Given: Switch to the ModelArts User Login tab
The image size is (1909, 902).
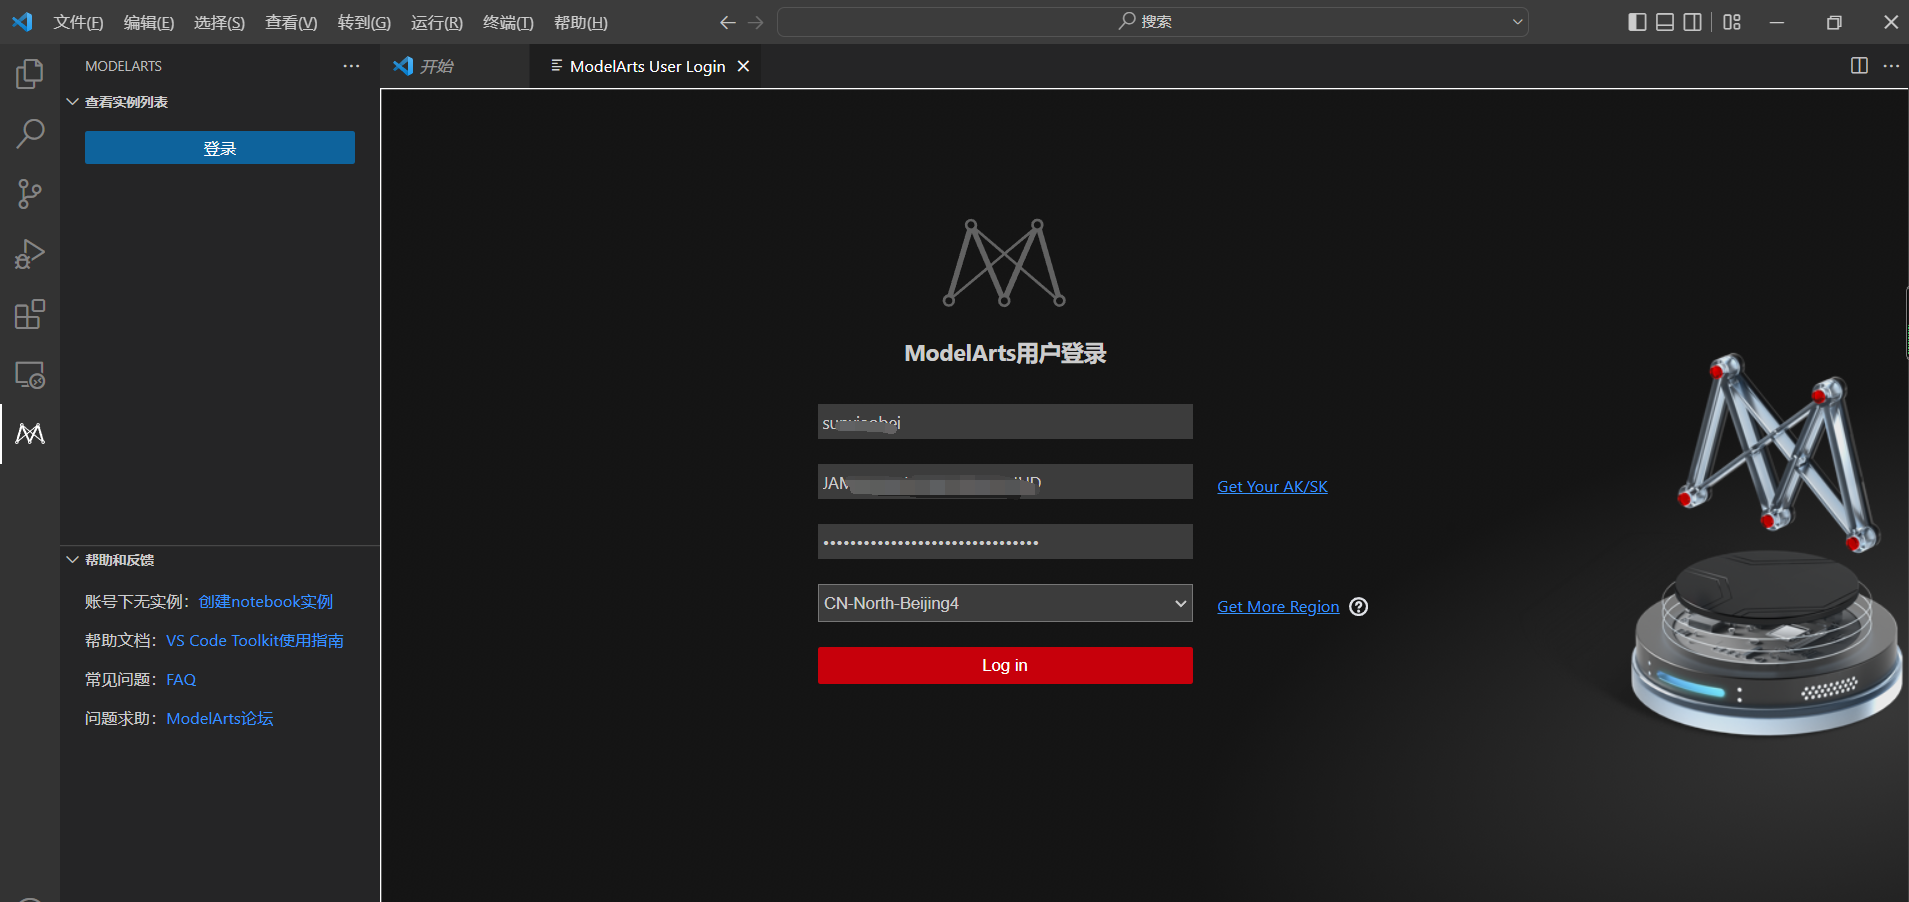Looking at the screenshot, I should [x=646, y=66].
